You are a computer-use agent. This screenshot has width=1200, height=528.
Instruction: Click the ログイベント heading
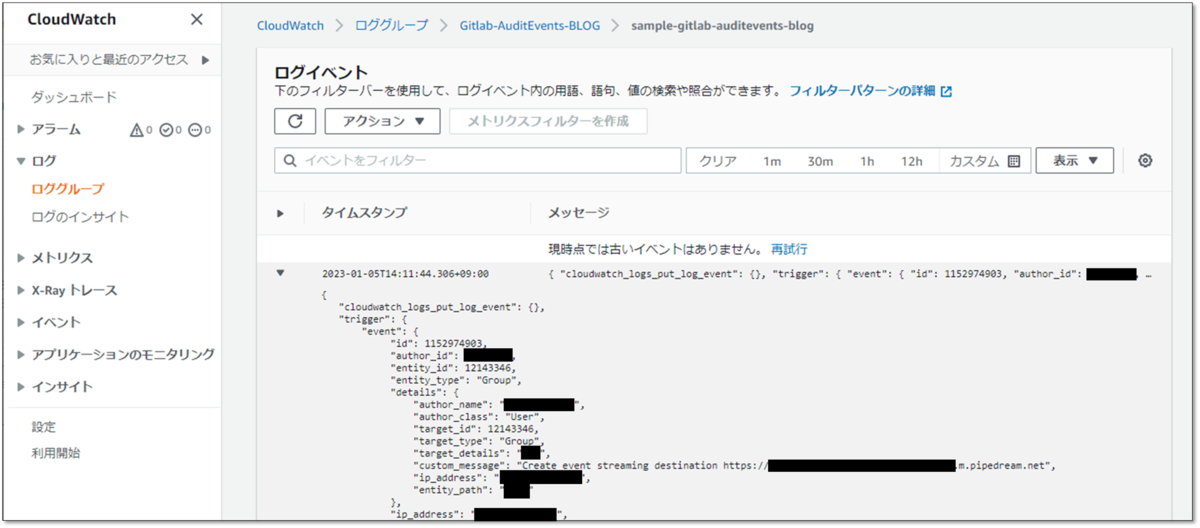pyautogui.click(x=321, y=73)
